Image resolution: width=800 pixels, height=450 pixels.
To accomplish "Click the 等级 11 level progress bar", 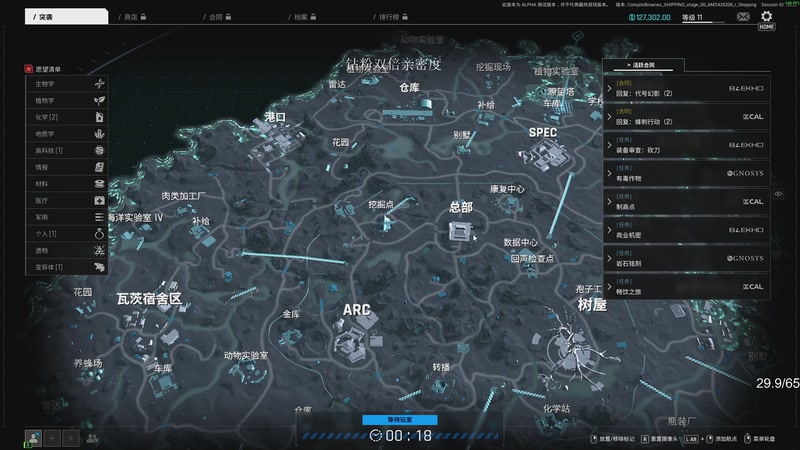I will pyautogui.click(x=704, y=21).
